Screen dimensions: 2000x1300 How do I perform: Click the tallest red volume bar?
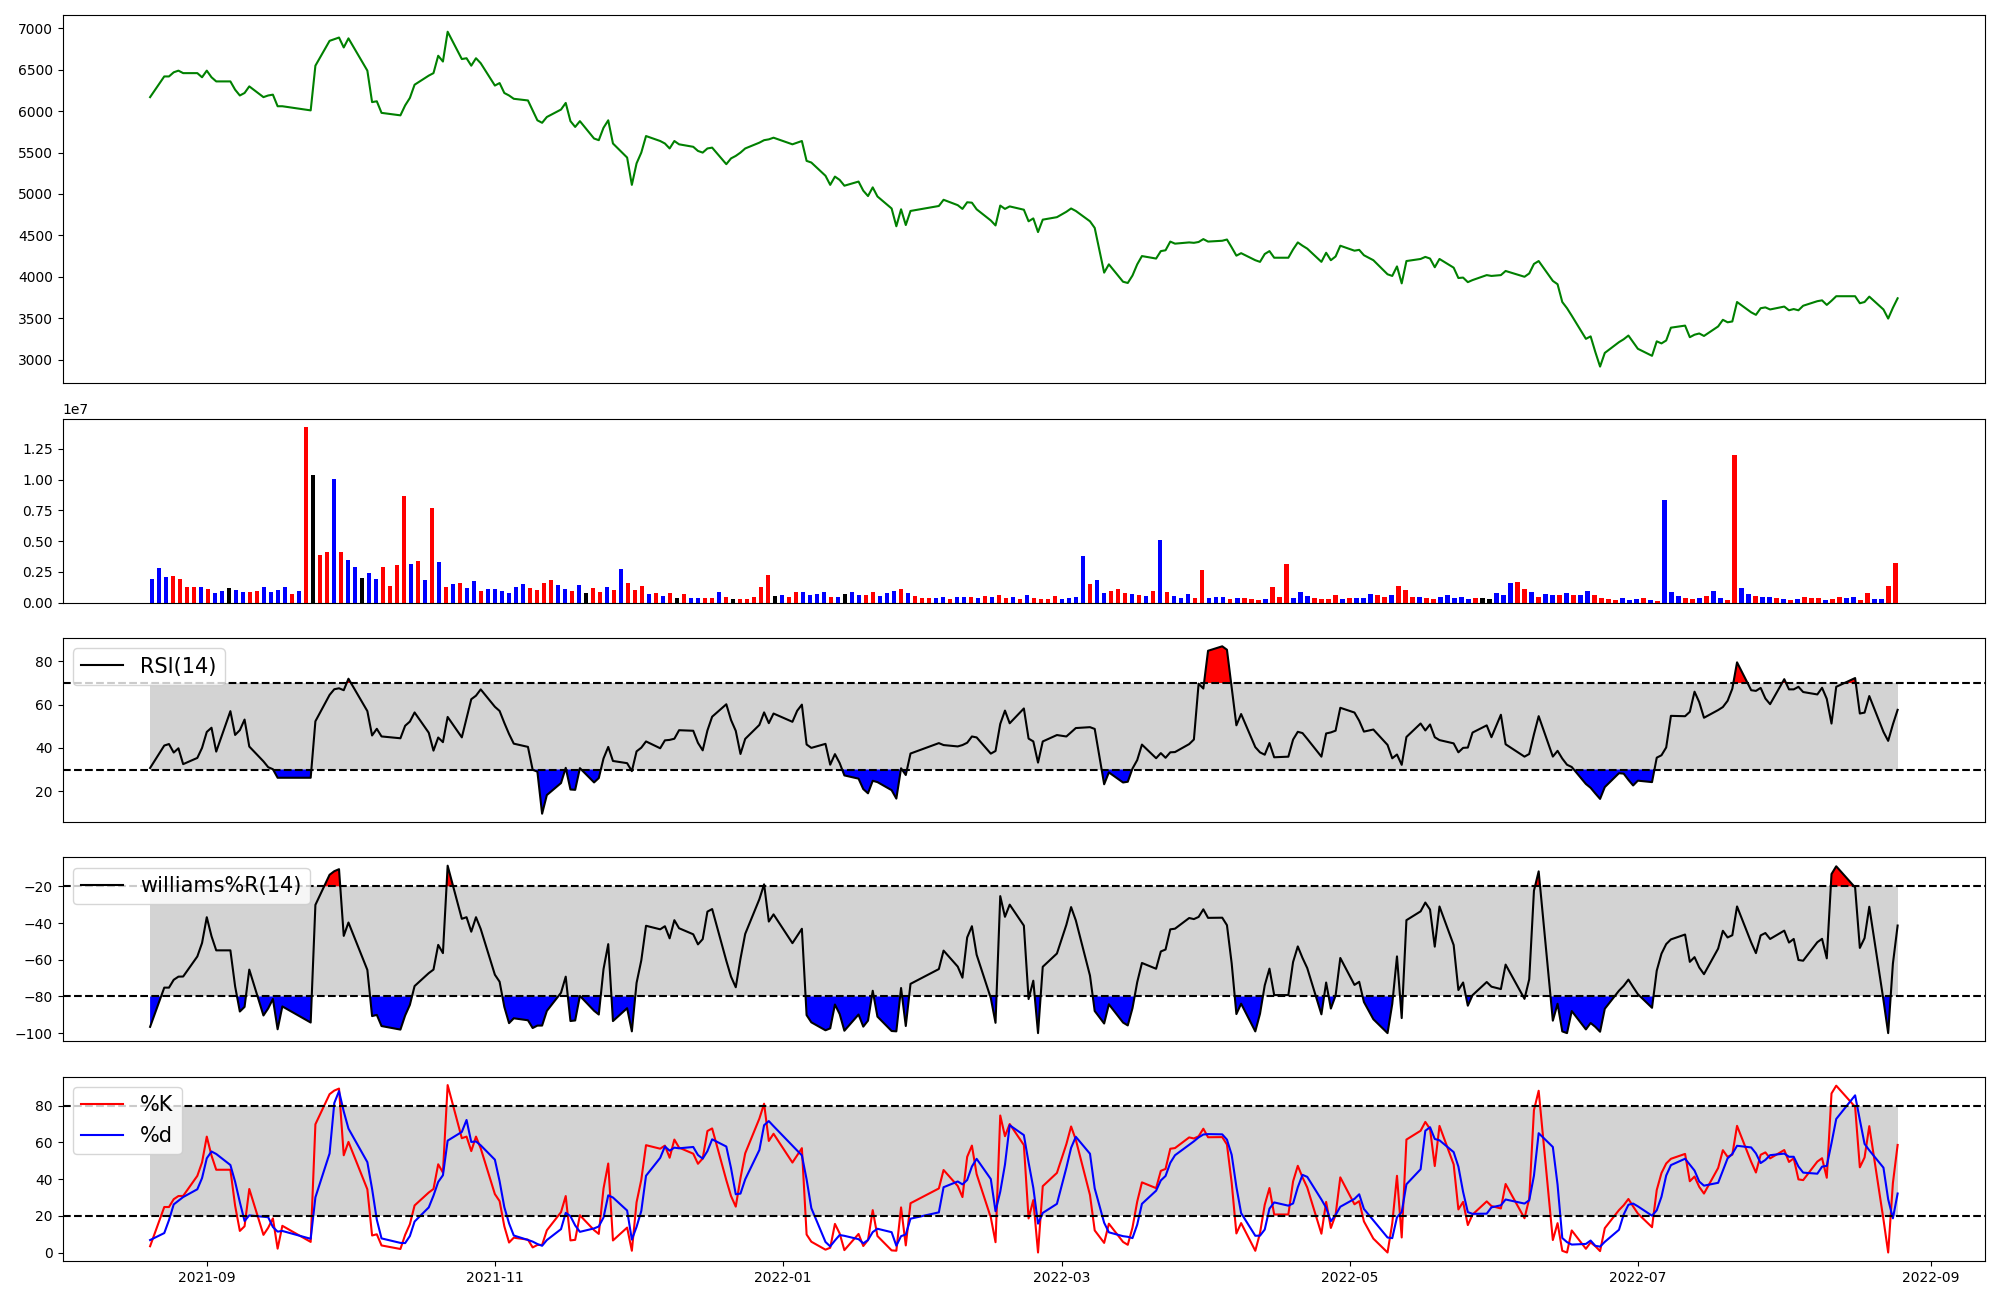coord(306,515)
